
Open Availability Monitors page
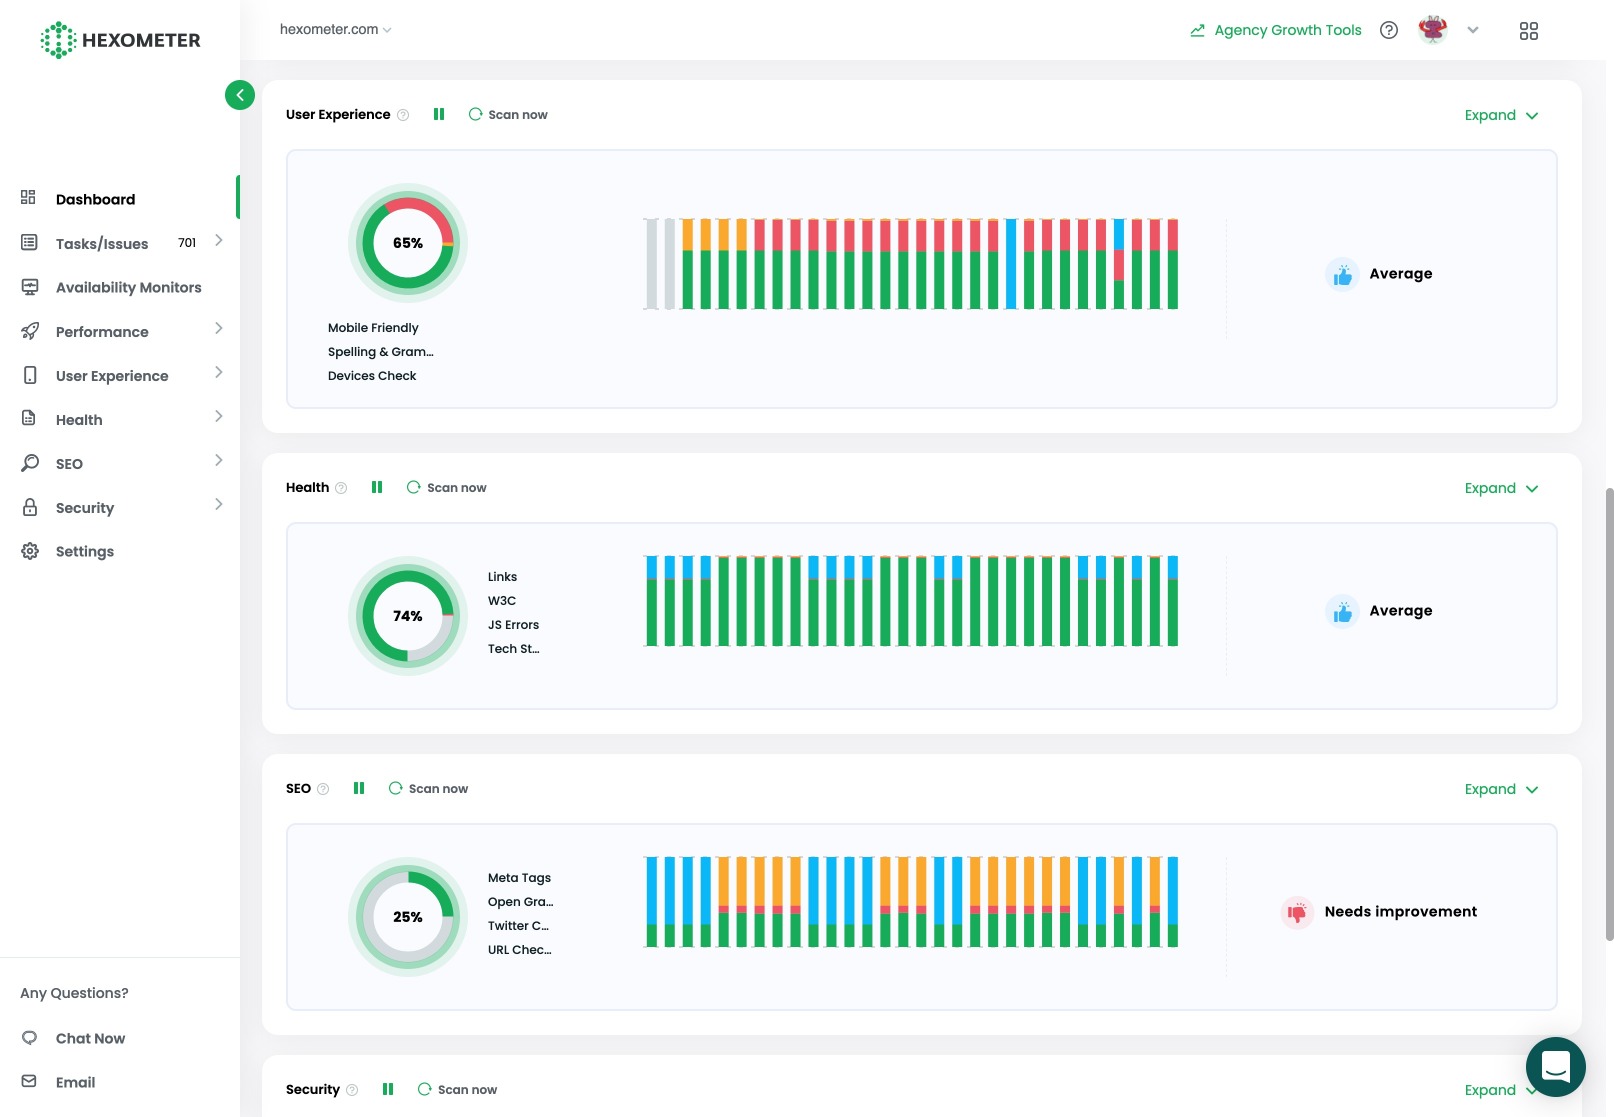(x=129, y=287)
